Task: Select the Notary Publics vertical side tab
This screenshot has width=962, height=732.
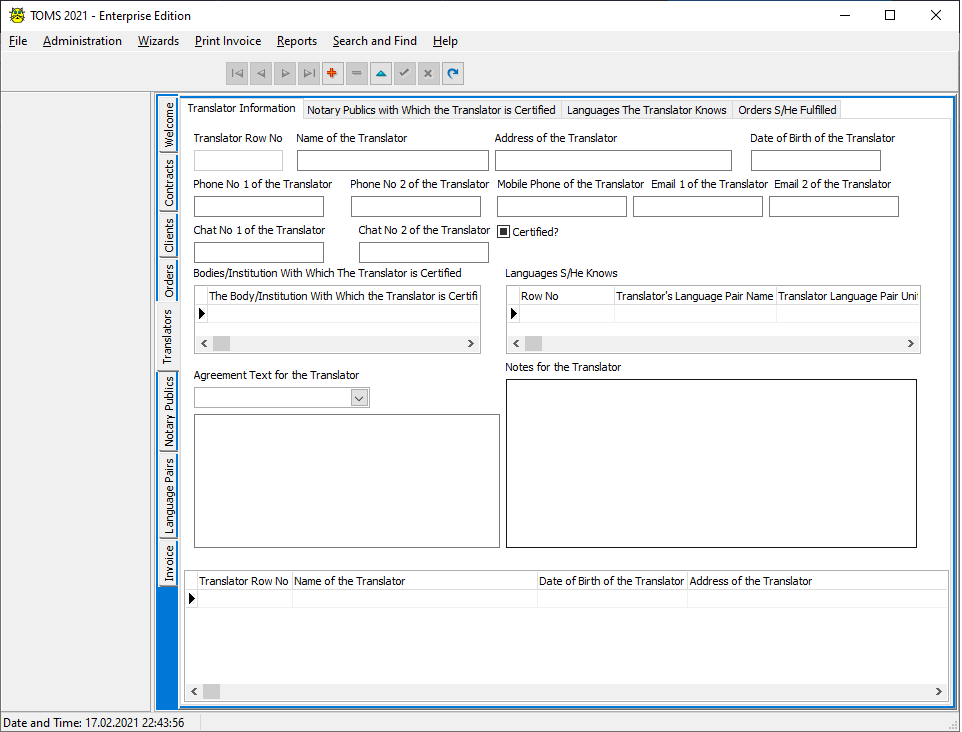Action: pyautogui.click(x=169, y=411)
